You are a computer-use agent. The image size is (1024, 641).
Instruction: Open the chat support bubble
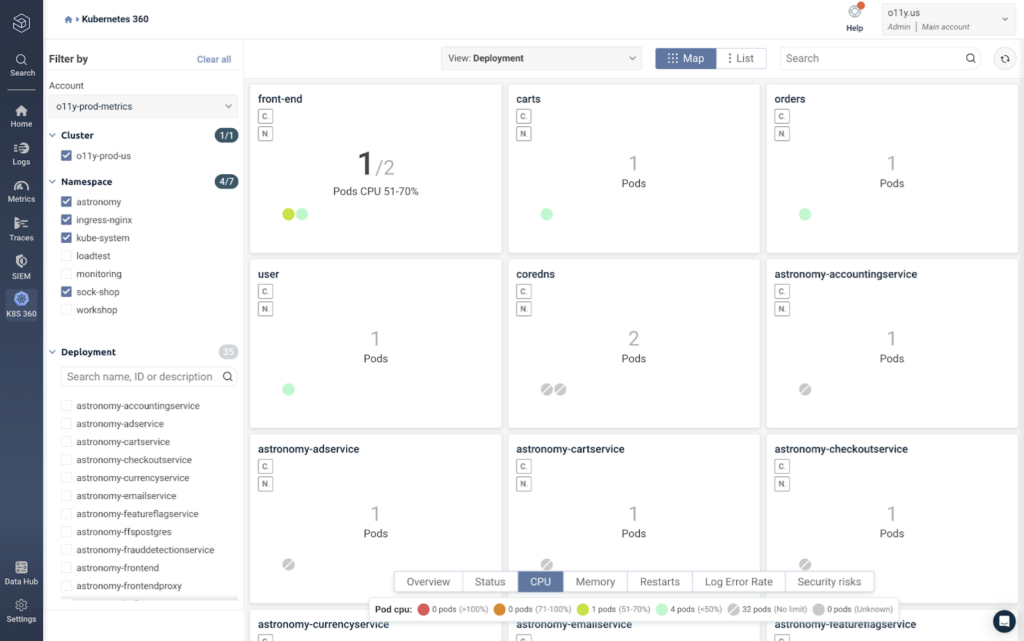[1004, 621]
